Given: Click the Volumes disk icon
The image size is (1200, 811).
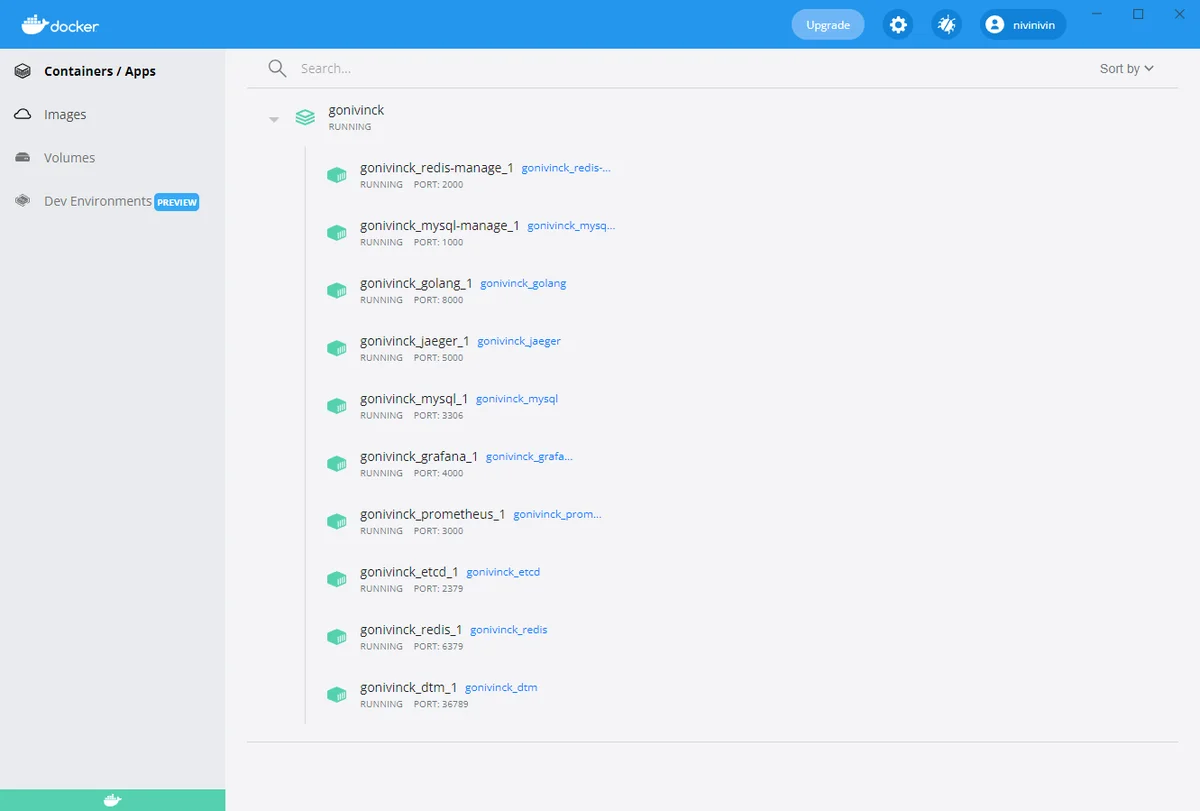Looking at the screenshot, I should 22,158.
